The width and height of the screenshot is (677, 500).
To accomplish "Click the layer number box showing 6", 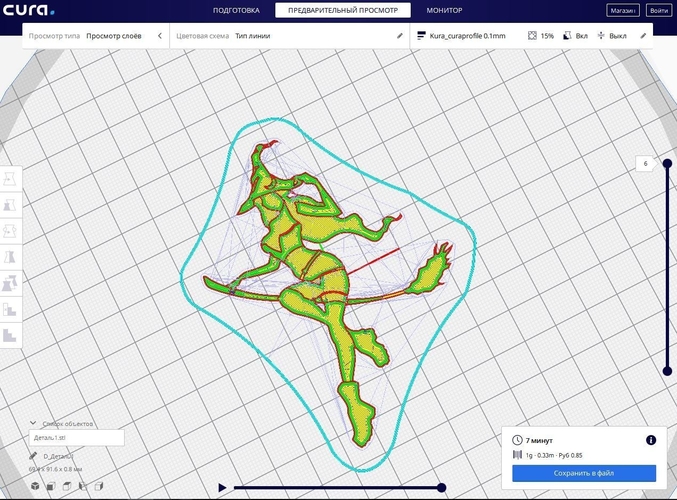I will (645, 164).
